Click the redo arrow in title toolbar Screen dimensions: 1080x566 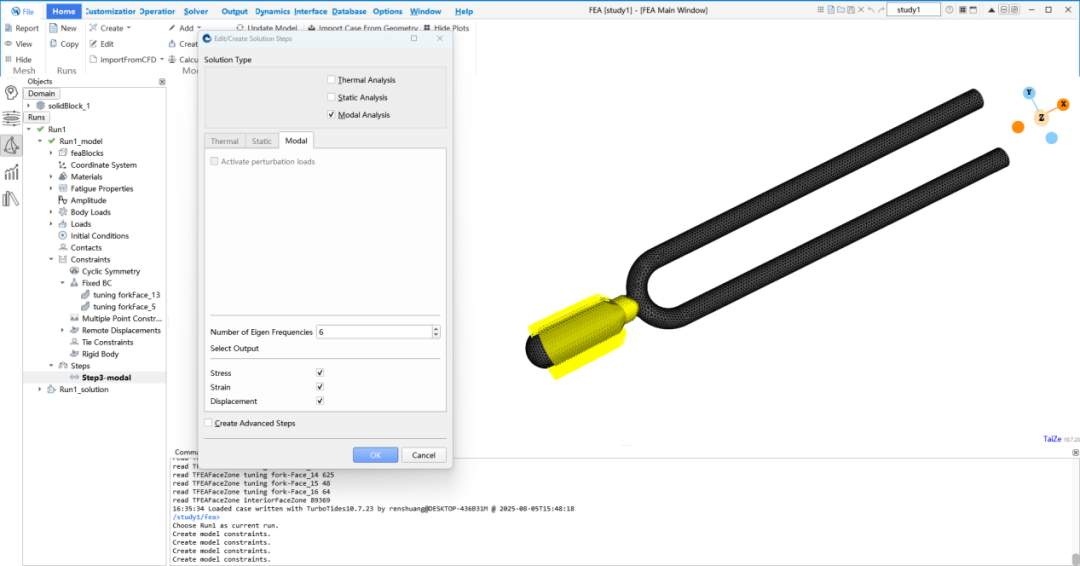pos(881,10)
